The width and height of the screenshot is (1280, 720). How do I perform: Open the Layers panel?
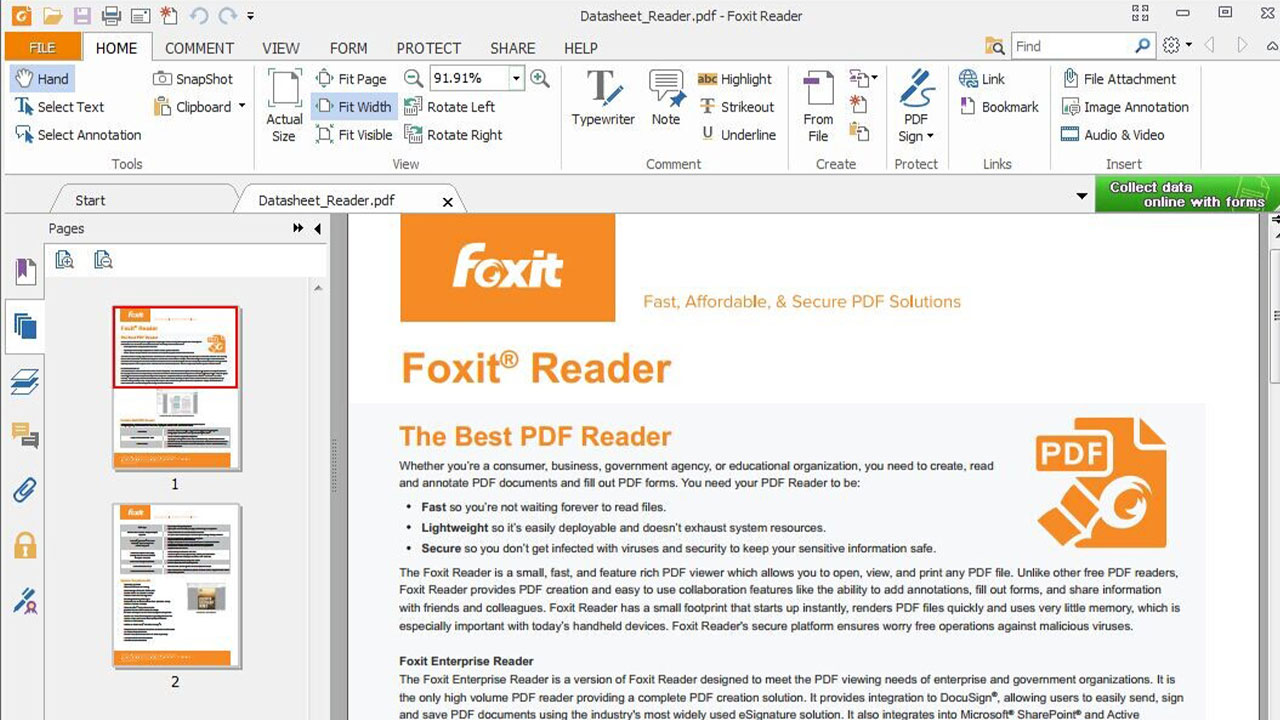coord(23,382)
